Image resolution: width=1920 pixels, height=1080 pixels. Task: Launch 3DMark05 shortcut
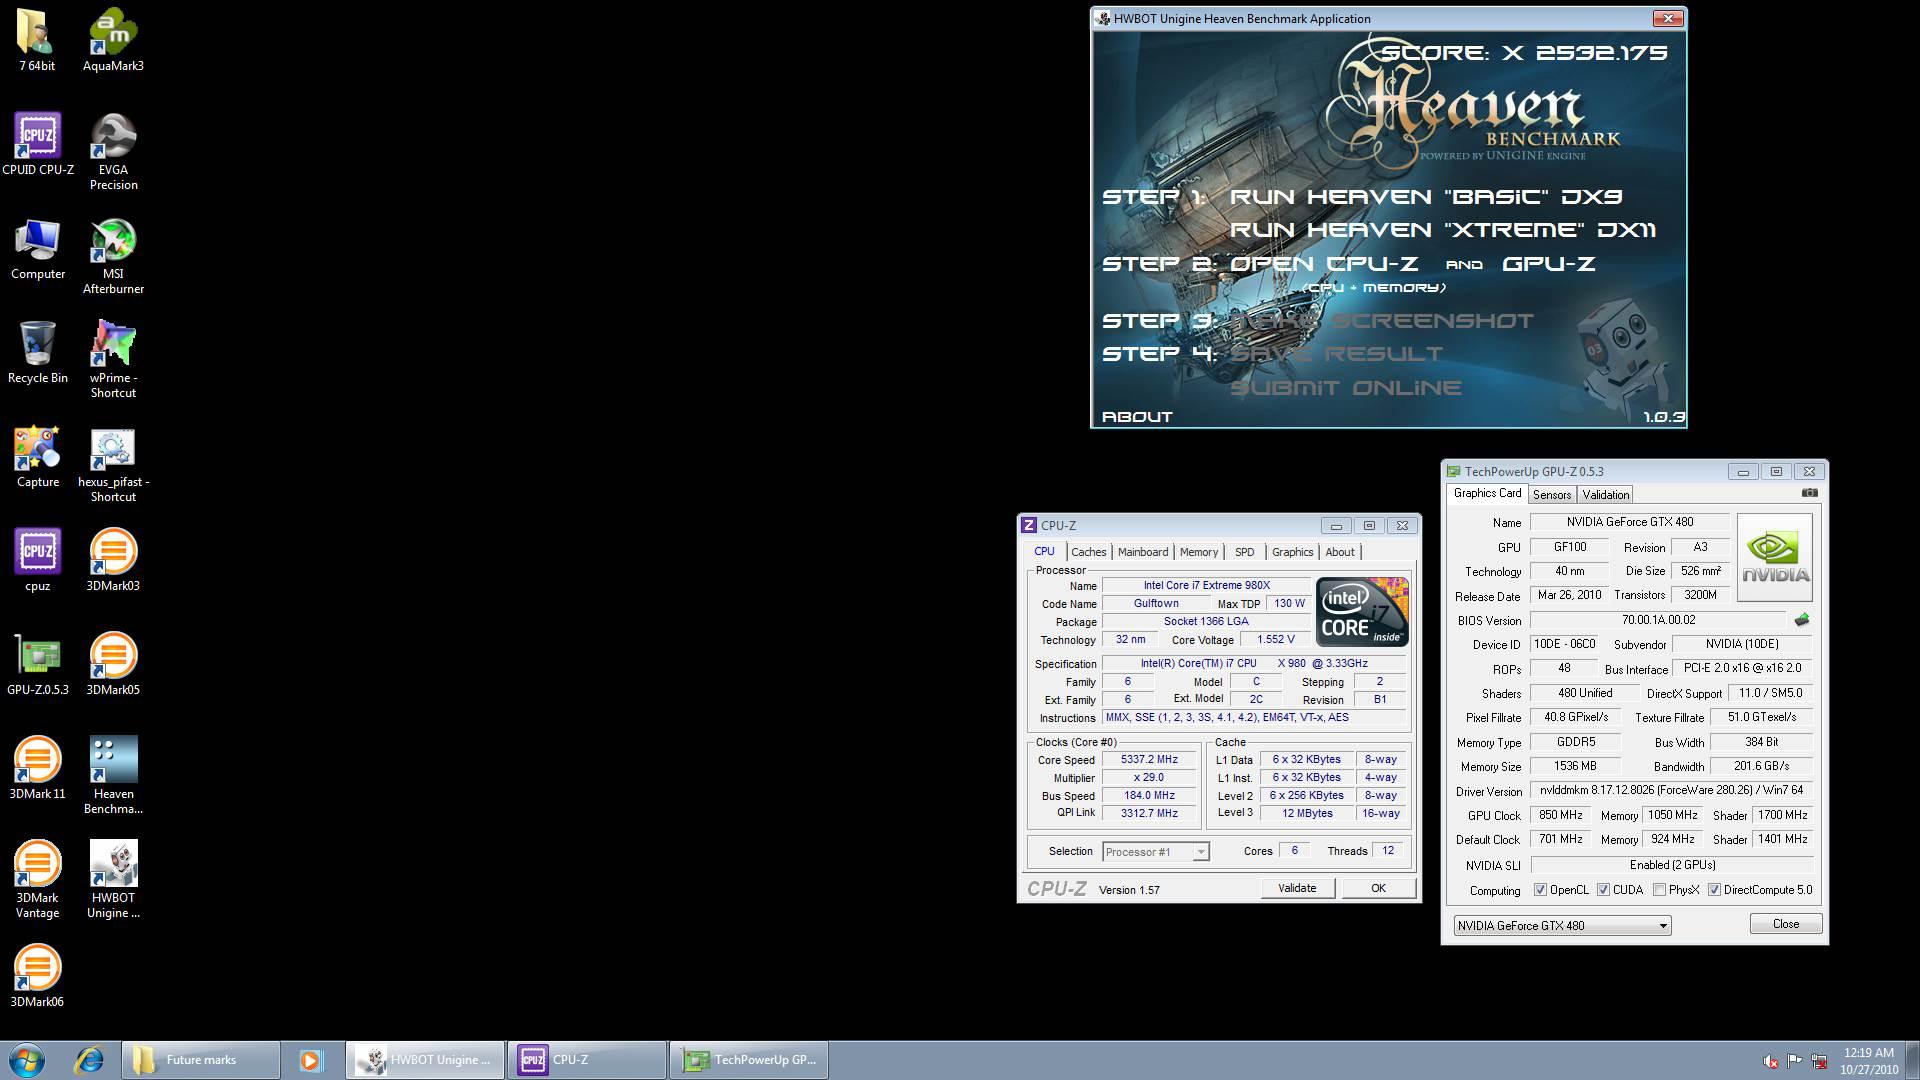pyautogui.click(x=113, y=664)
